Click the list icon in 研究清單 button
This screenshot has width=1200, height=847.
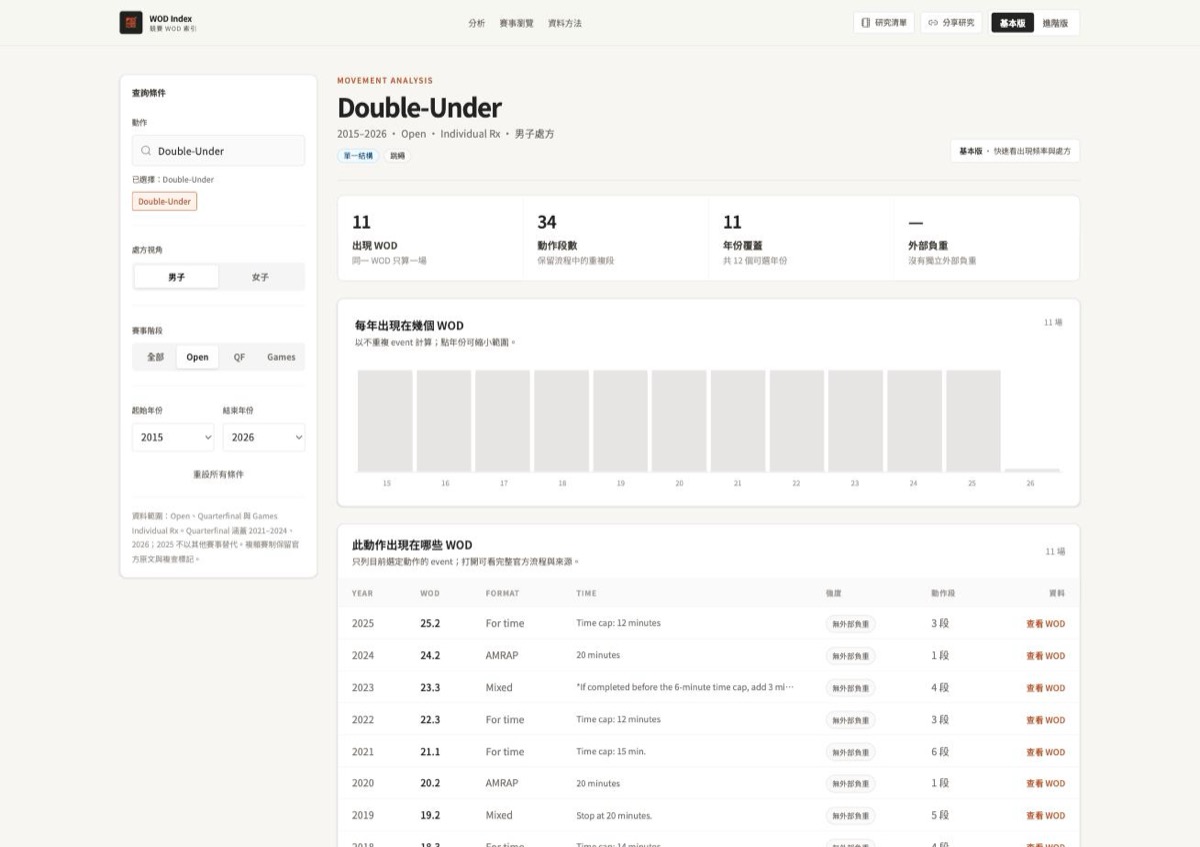click(x=866, y=23)
